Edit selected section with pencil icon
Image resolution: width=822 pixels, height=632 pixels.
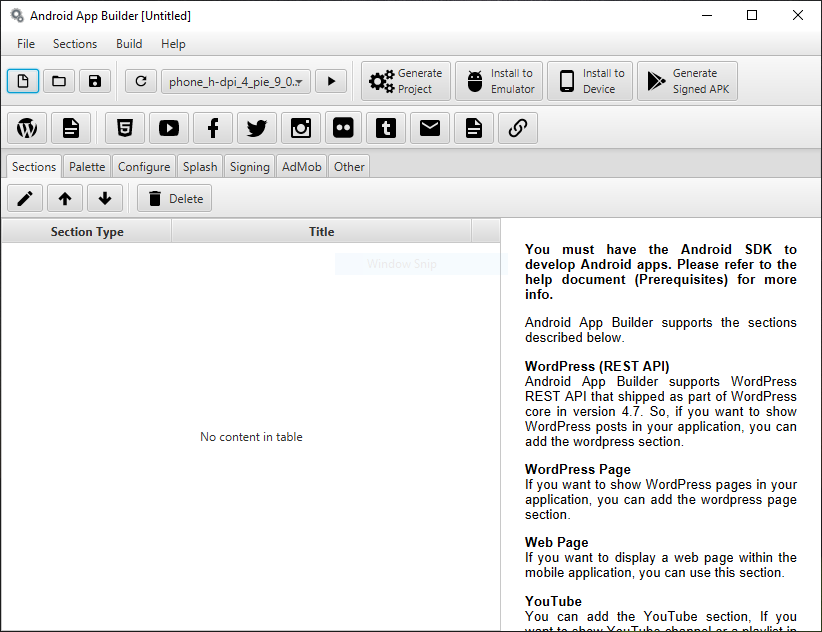[x=25, y=199]
